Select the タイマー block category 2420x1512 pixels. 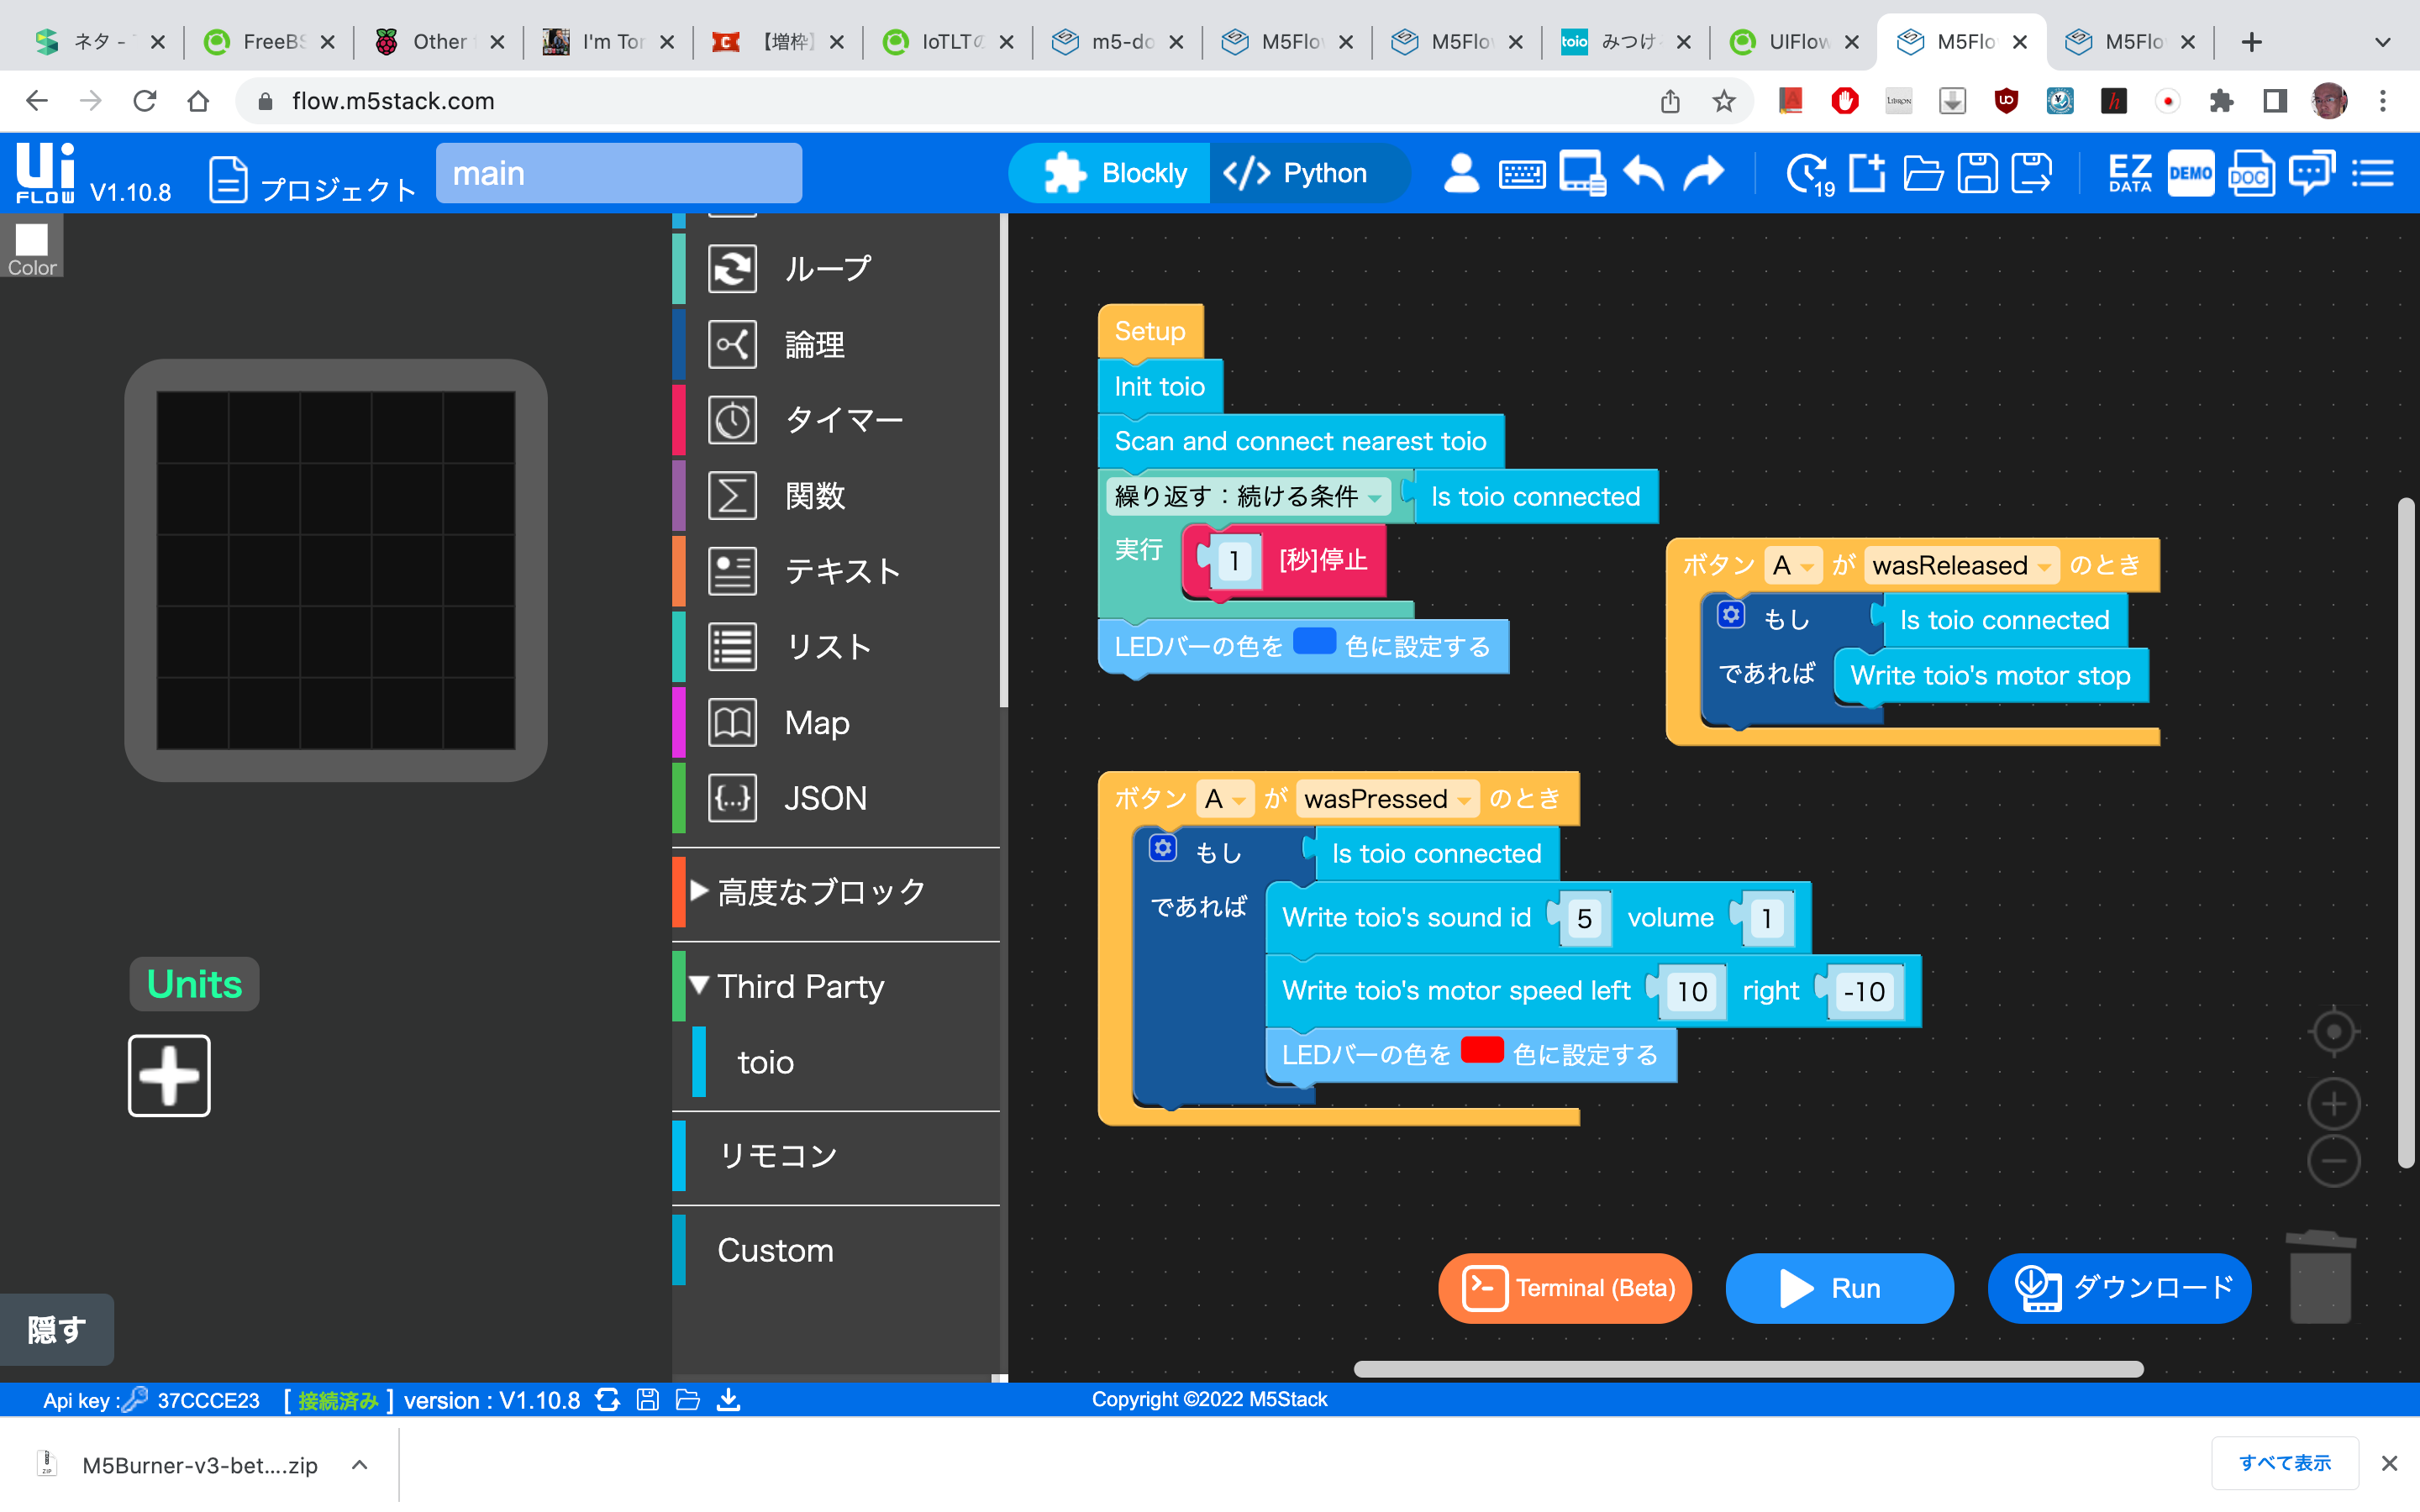click(x=843, y=420)
